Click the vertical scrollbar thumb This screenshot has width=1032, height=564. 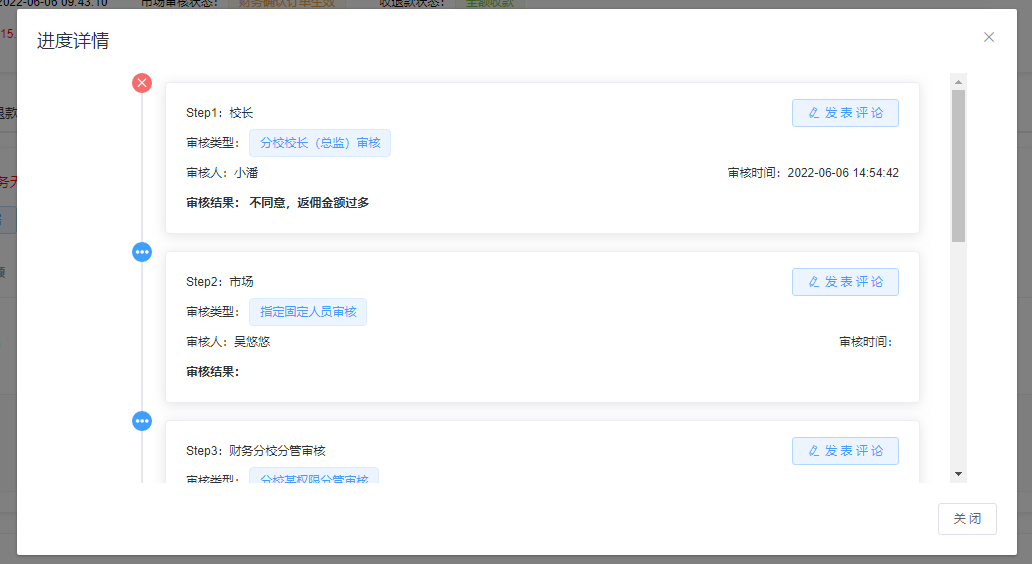pos(958,165)
